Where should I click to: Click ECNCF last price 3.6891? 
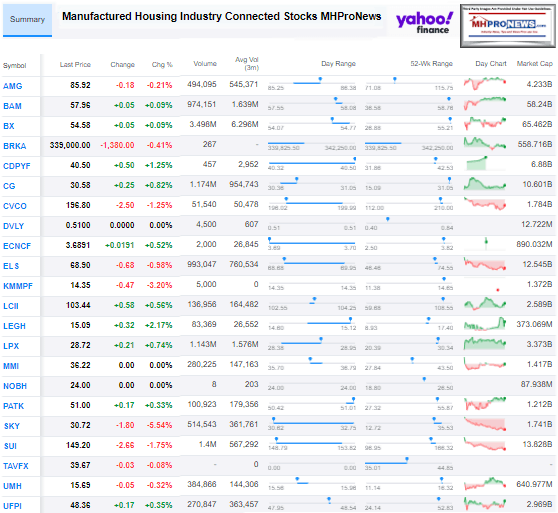(78, 245)
